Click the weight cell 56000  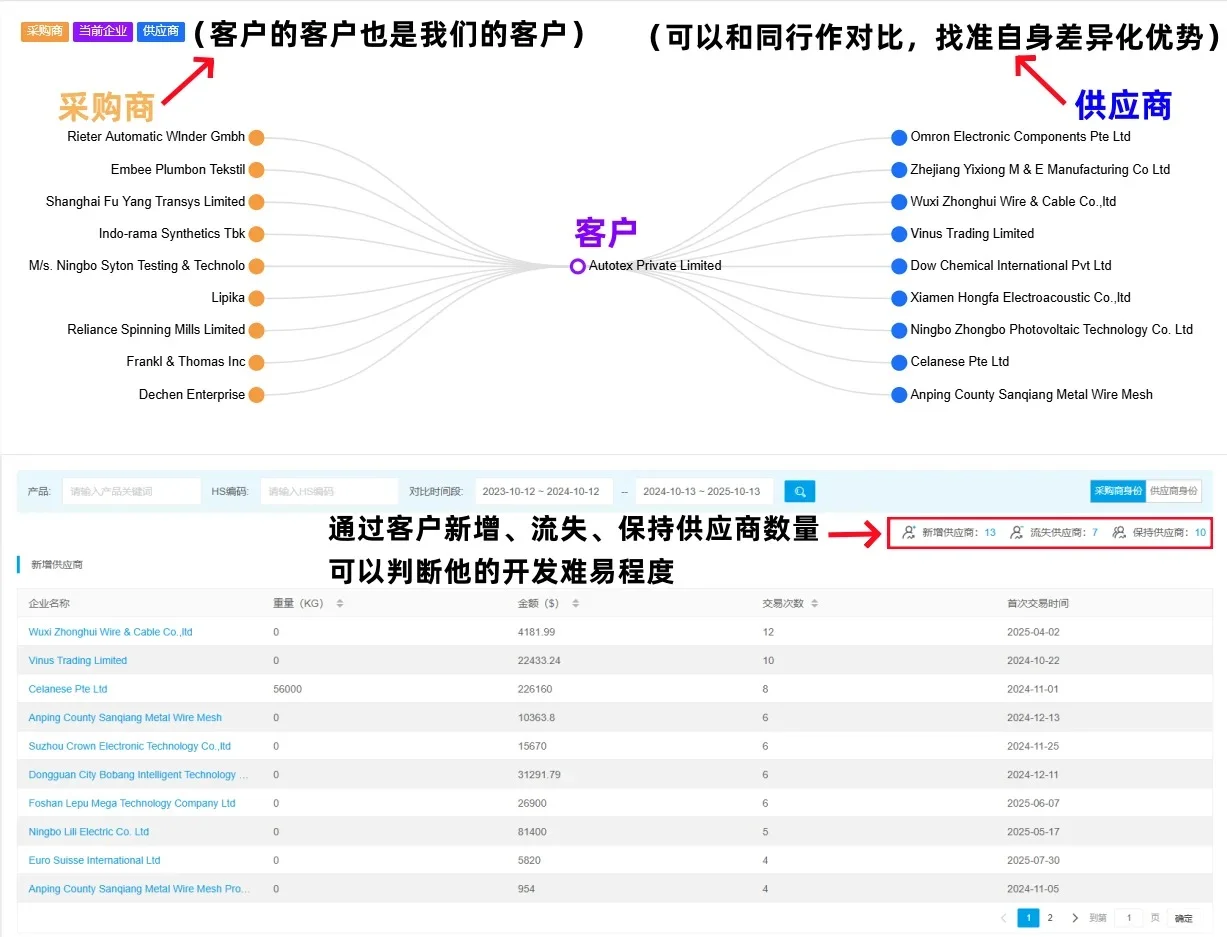288,689
